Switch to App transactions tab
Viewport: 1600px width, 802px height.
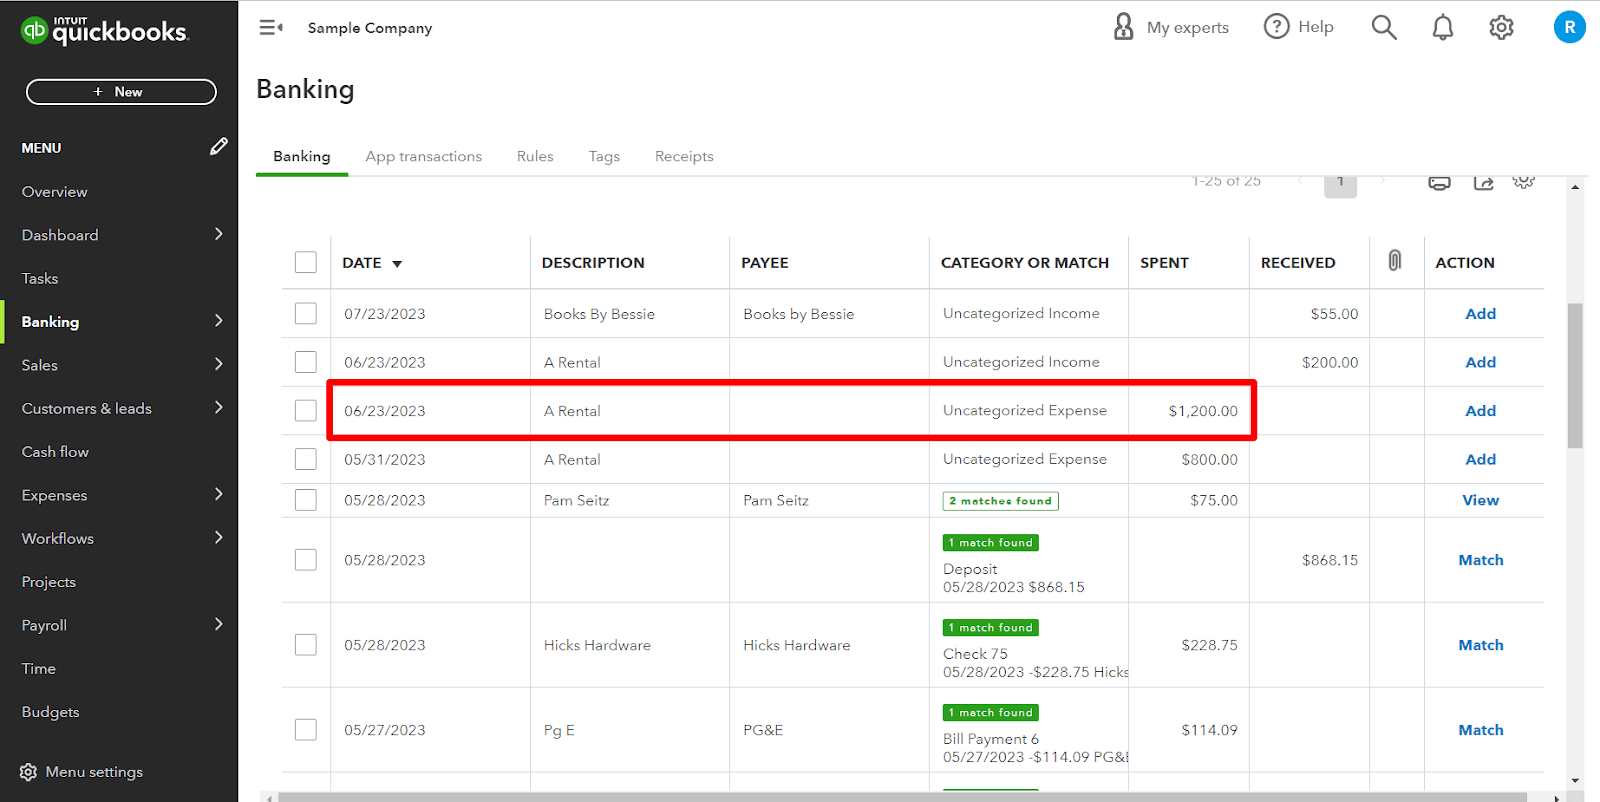(x=423, y=156)
